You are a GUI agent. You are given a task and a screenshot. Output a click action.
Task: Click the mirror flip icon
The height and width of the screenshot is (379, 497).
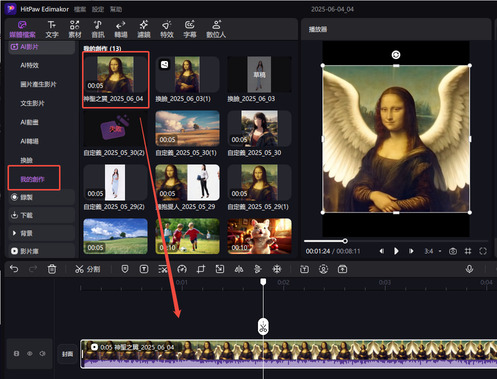[x=239, y=269]
